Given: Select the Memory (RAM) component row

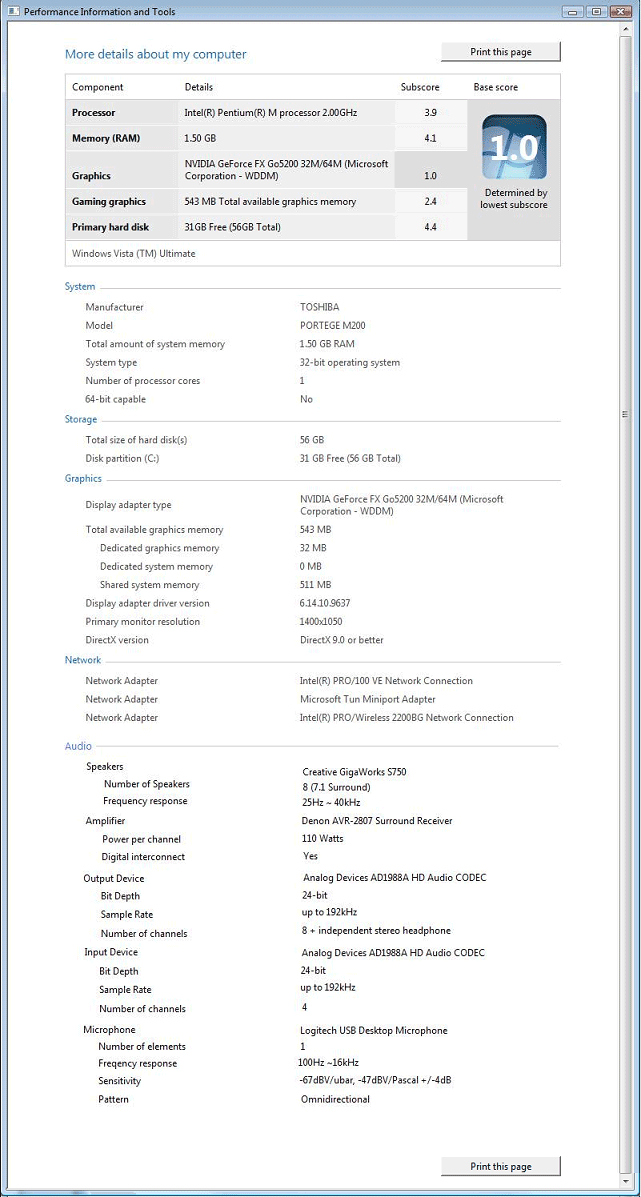Looking at the screenshot, I should (104, 138).
